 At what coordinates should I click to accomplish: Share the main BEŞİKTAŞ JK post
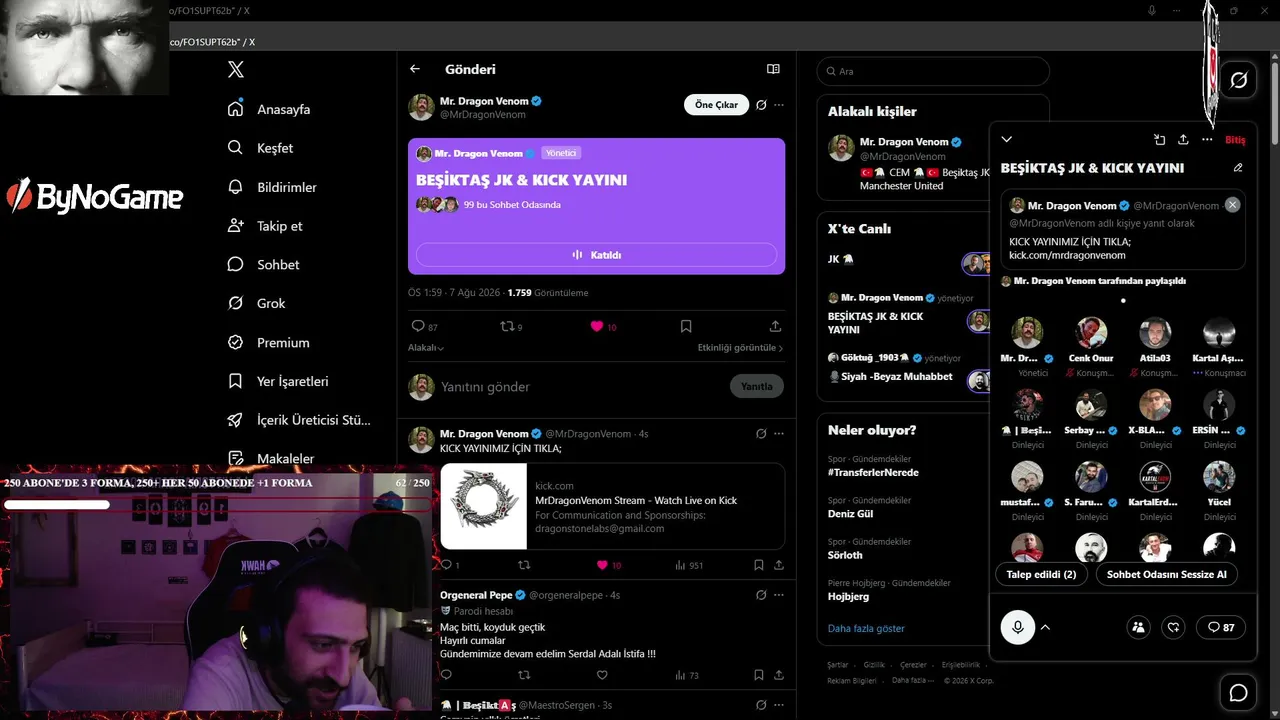775,326
